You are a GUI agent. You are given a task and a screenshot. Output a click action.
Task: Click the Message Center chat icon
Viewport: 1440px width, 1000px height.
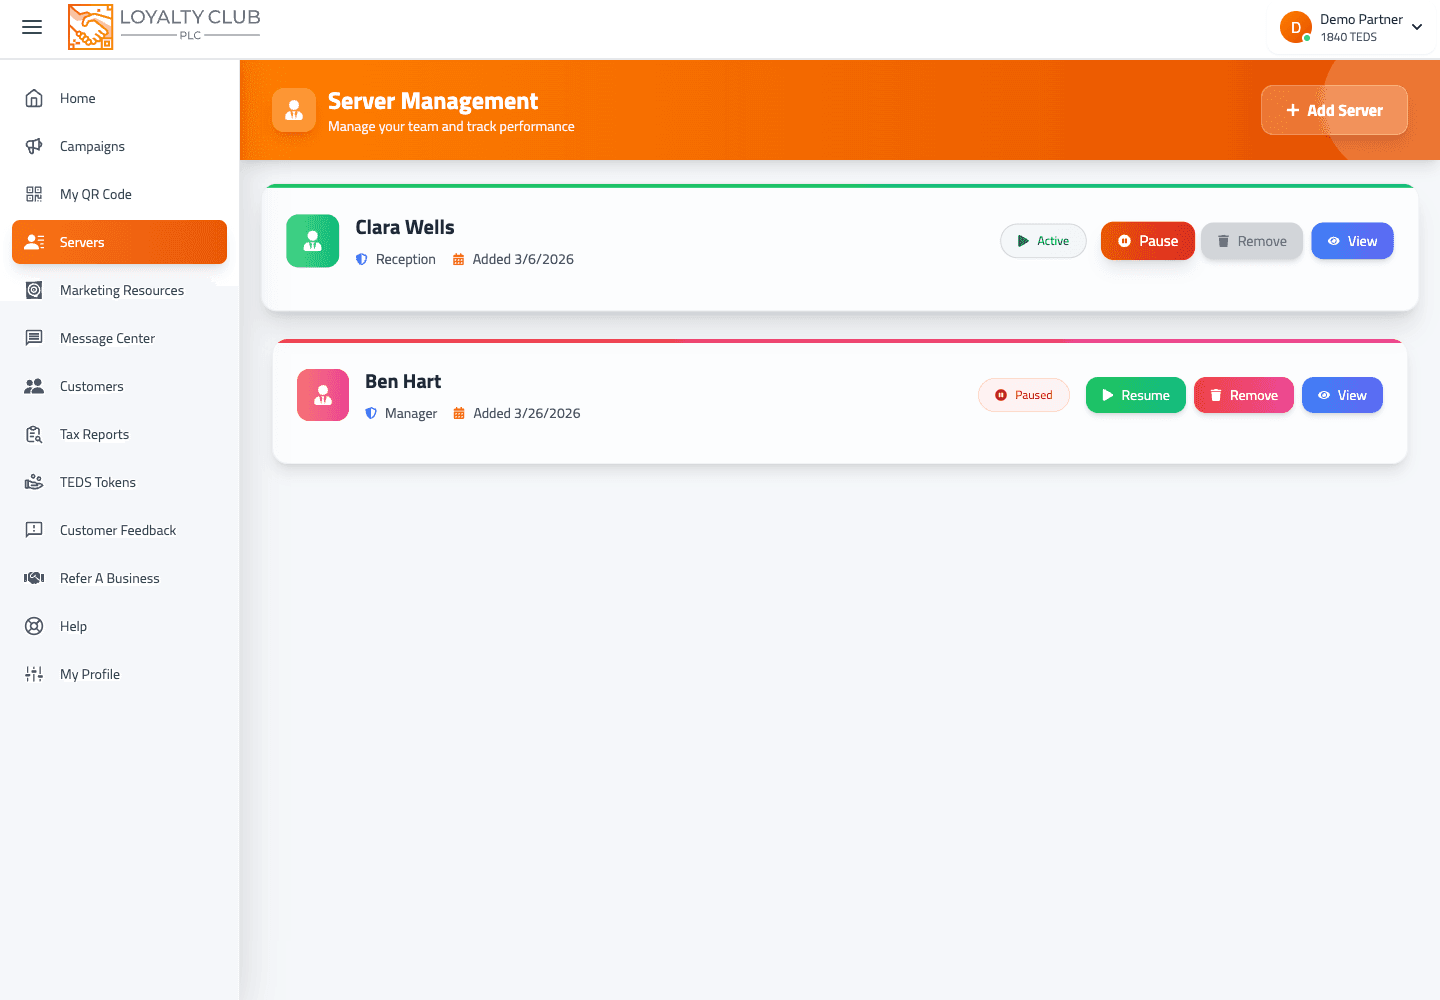tap(34, 338)
